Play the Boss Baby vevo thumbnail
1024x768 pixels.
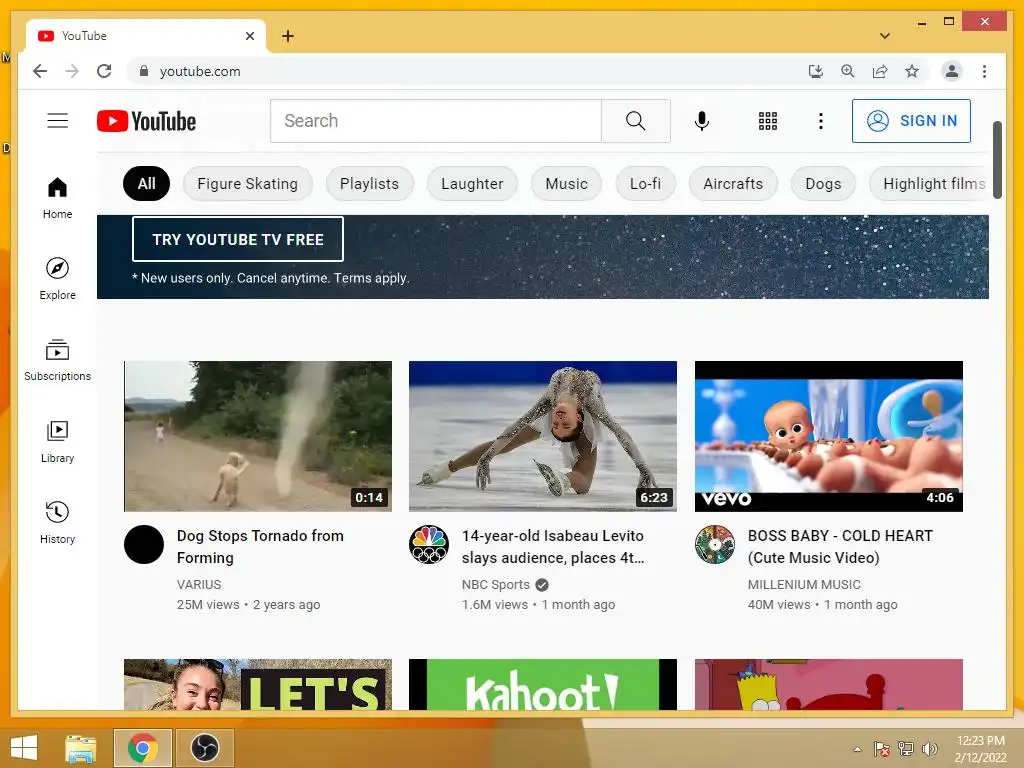click(x=829, y=436)
